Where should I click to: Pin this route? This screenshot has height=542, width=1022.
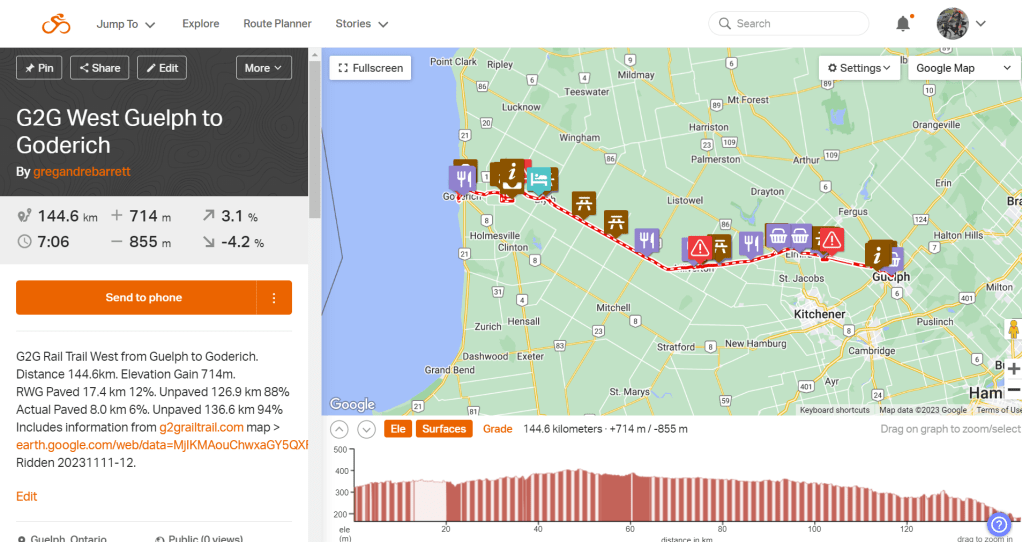tap(40, 68)
